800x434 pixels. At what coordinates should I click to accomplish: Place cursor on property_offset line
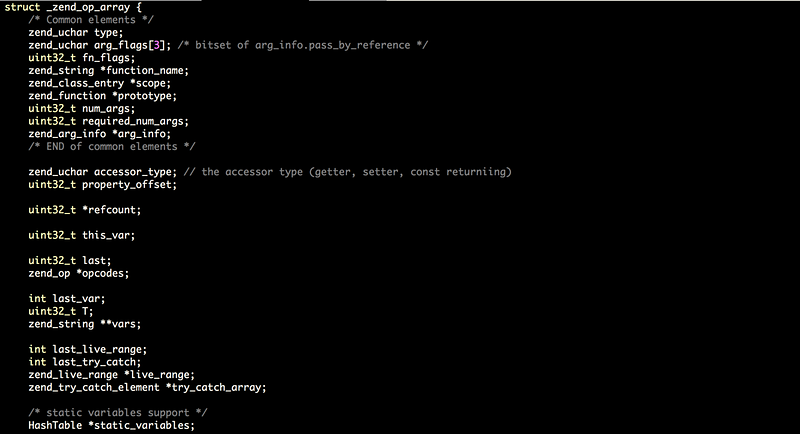tap(103, 185)
